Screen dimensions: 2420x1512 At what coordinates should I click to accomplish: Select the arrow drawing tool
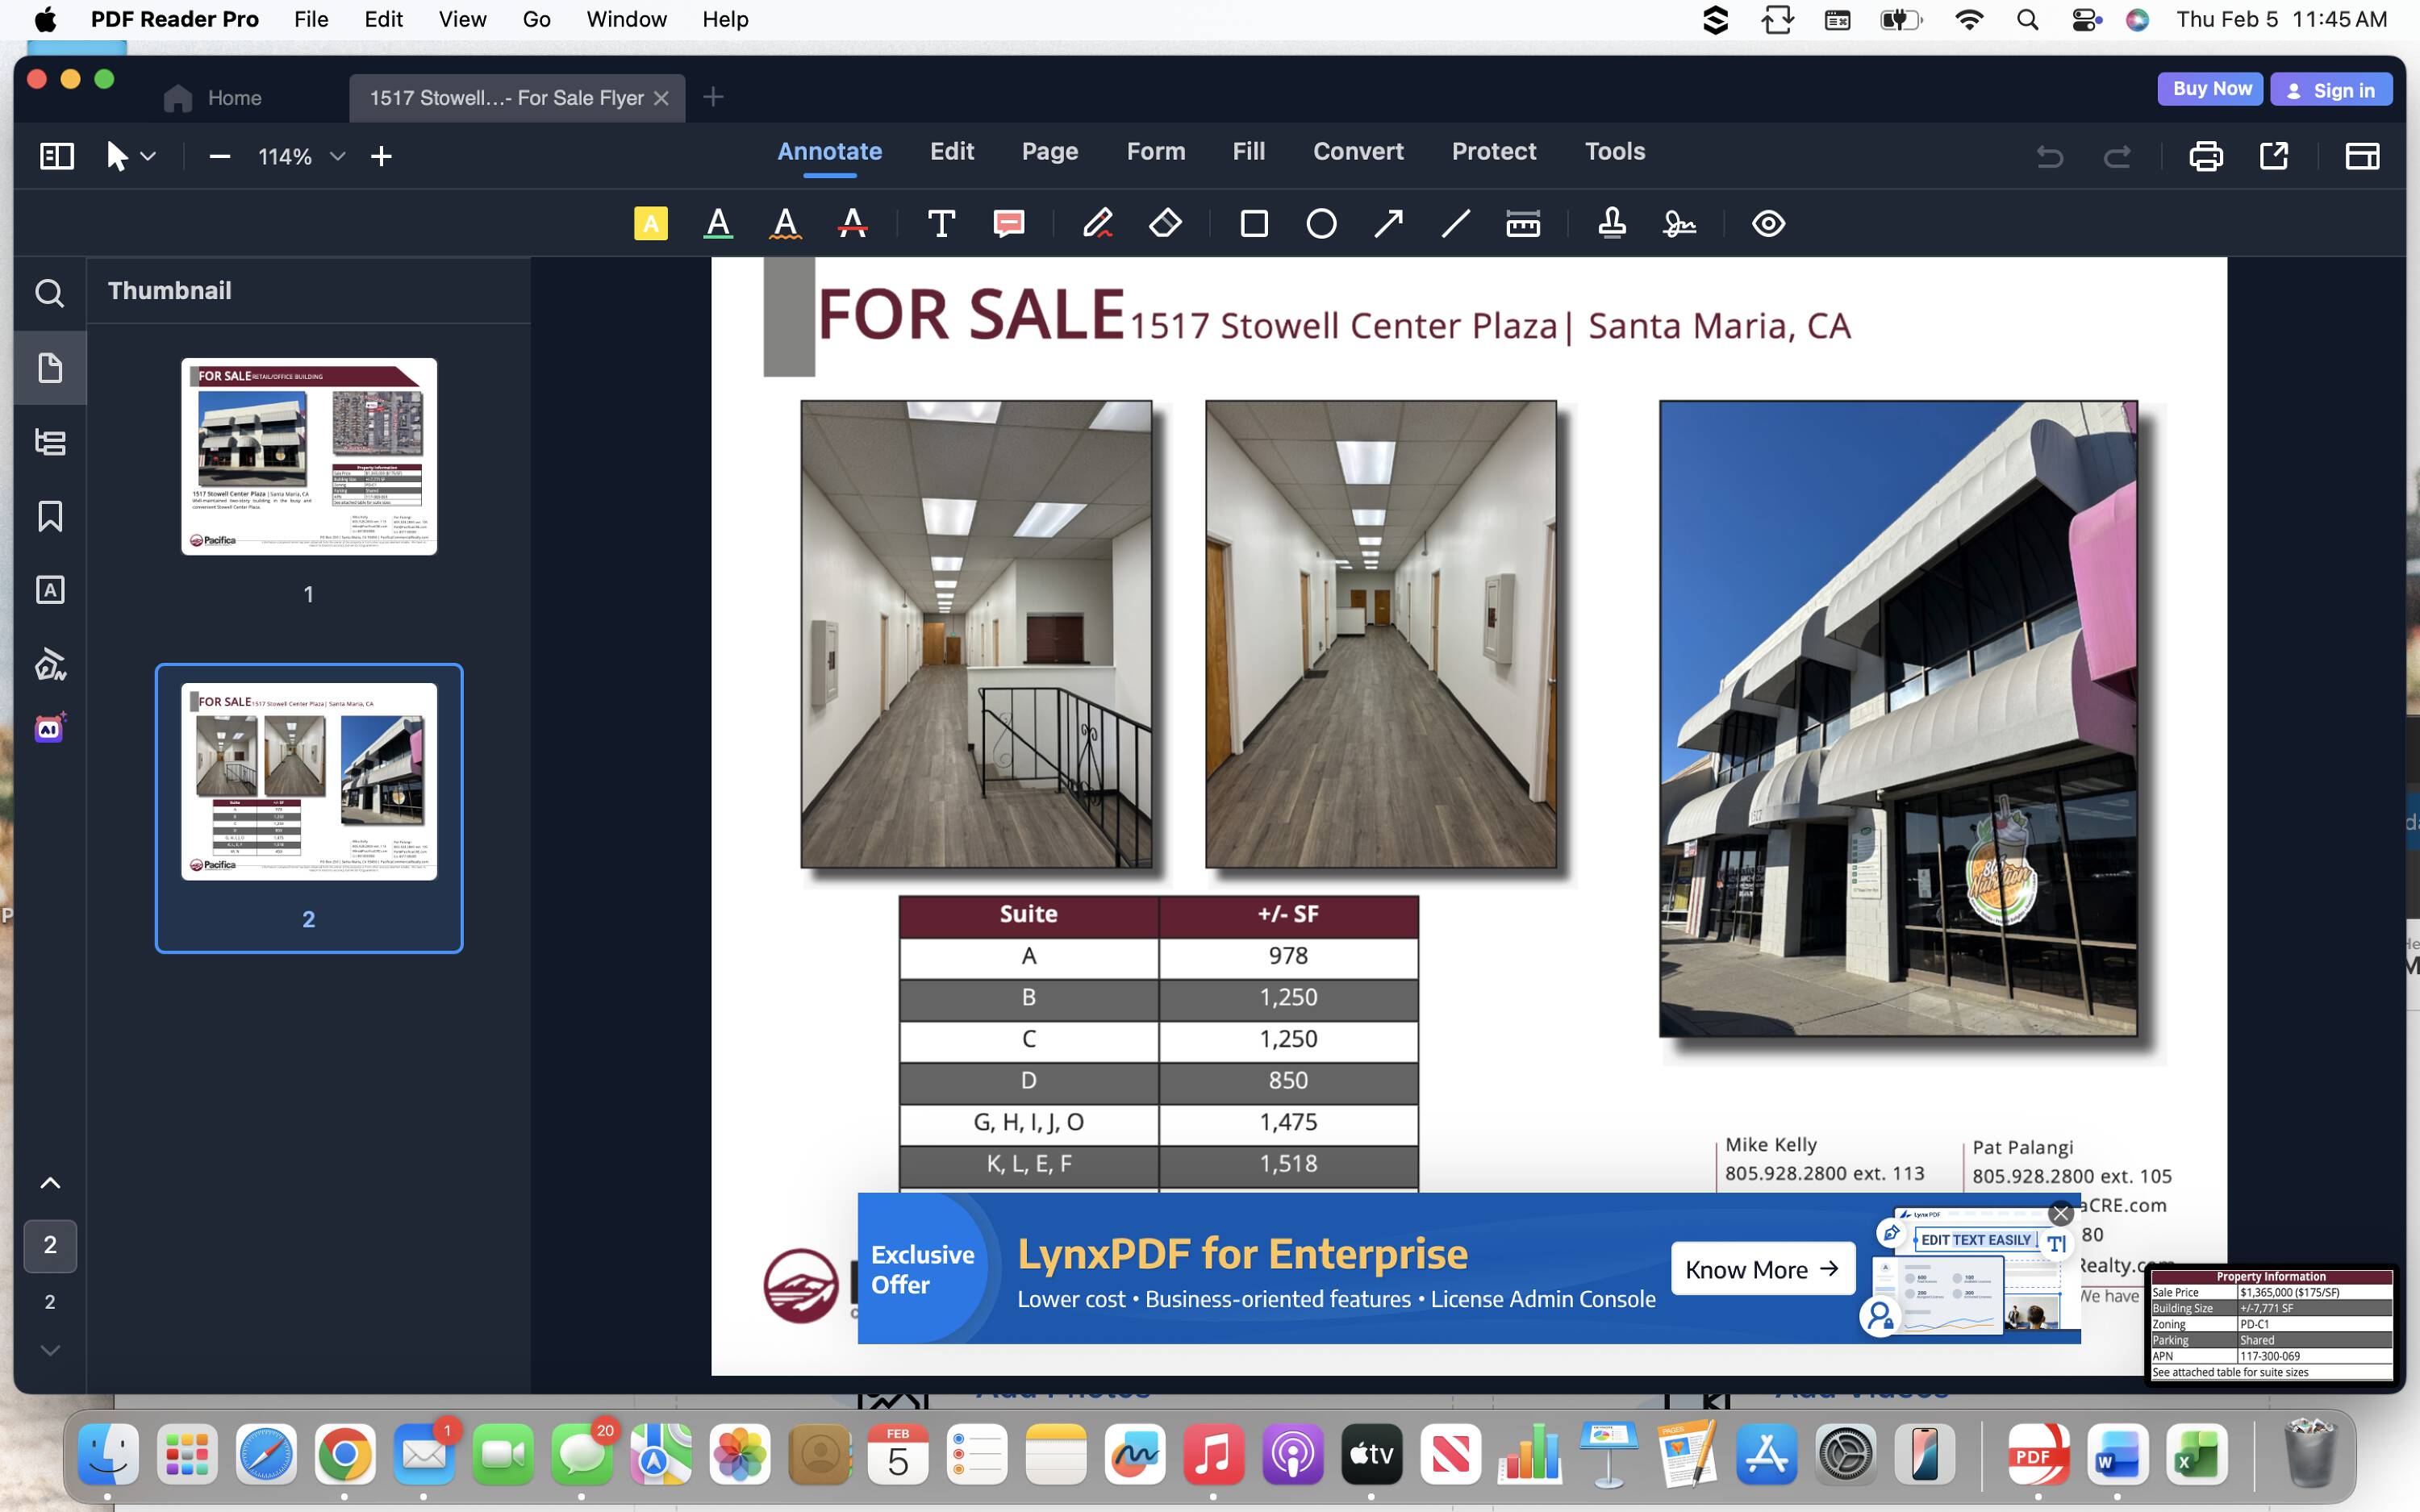[1388, 223]
